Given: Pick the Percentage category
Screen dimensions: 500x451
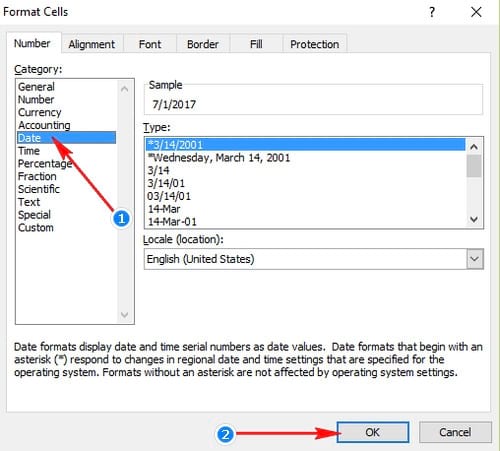Looking at the screenshot, I should (x=67, y=163).
